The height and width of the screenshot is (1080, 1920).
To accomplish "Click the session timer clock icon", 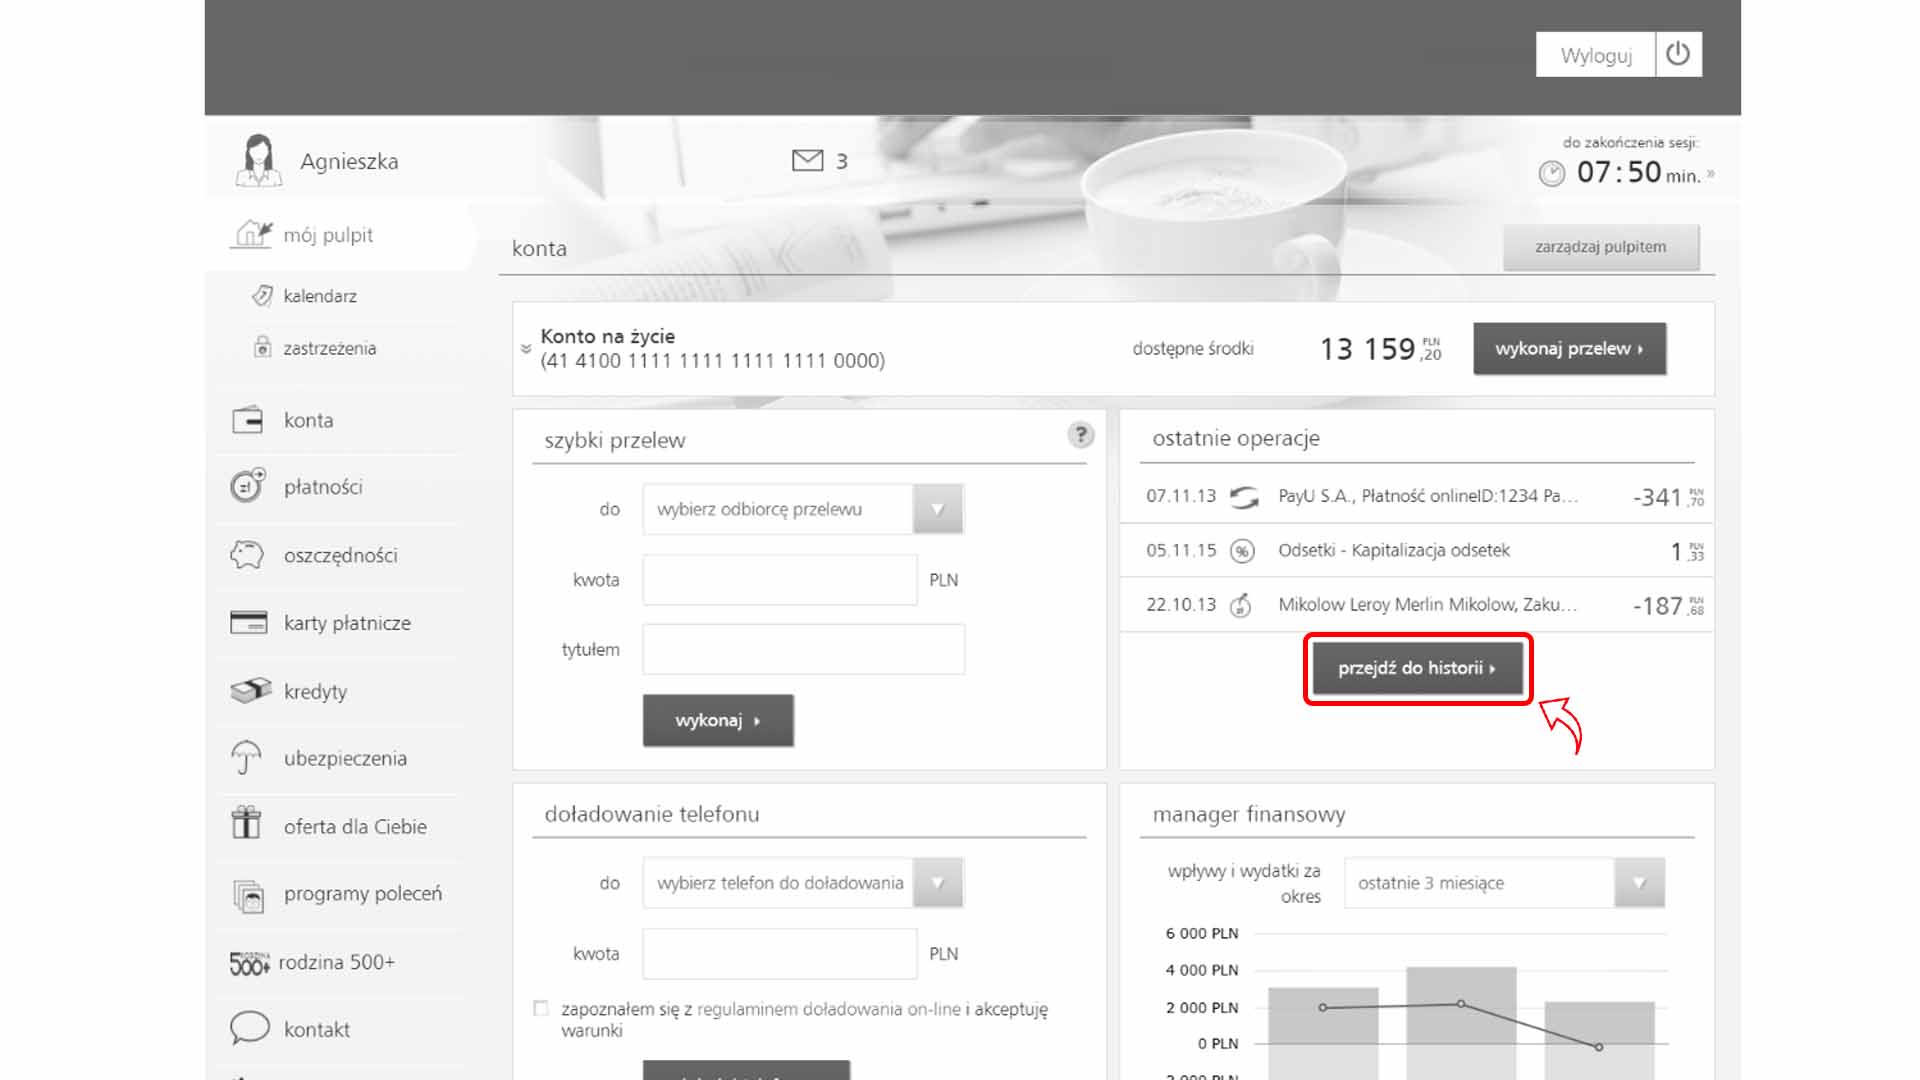I will click(1551, 174).
